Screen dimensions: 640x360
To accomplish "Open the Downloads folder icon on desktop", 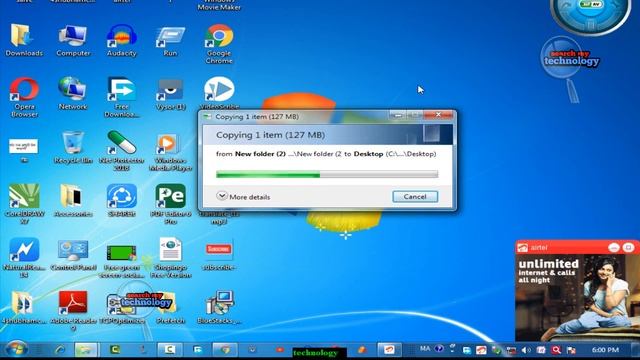I will tap(24, 40).
